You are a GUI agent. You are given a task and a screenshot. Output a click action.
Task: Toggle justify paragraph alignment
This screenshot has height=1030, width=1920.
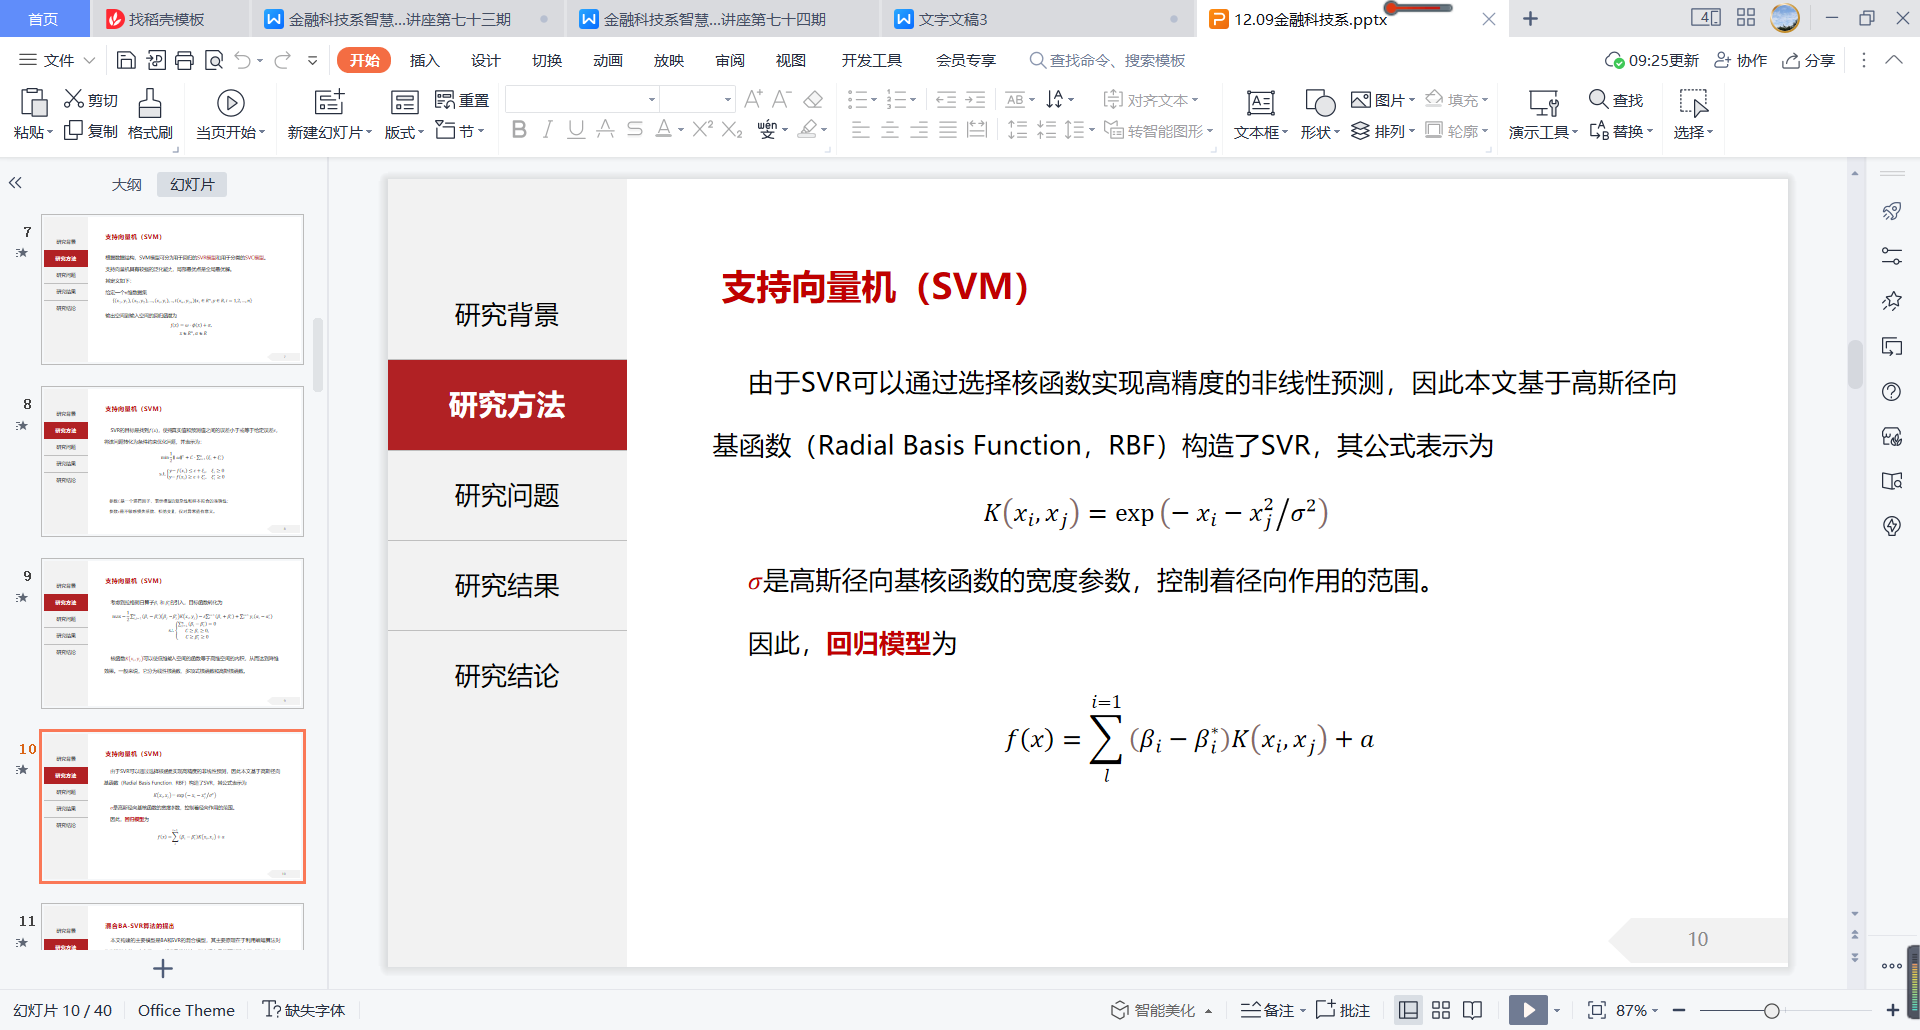[x=948, y=130]
